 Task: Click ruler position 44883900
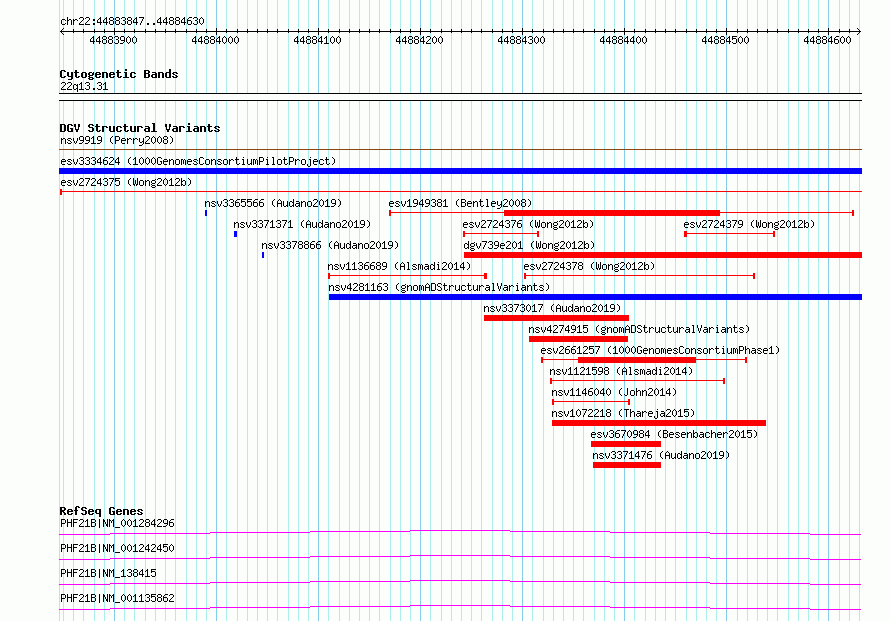[x=114, y=40]
